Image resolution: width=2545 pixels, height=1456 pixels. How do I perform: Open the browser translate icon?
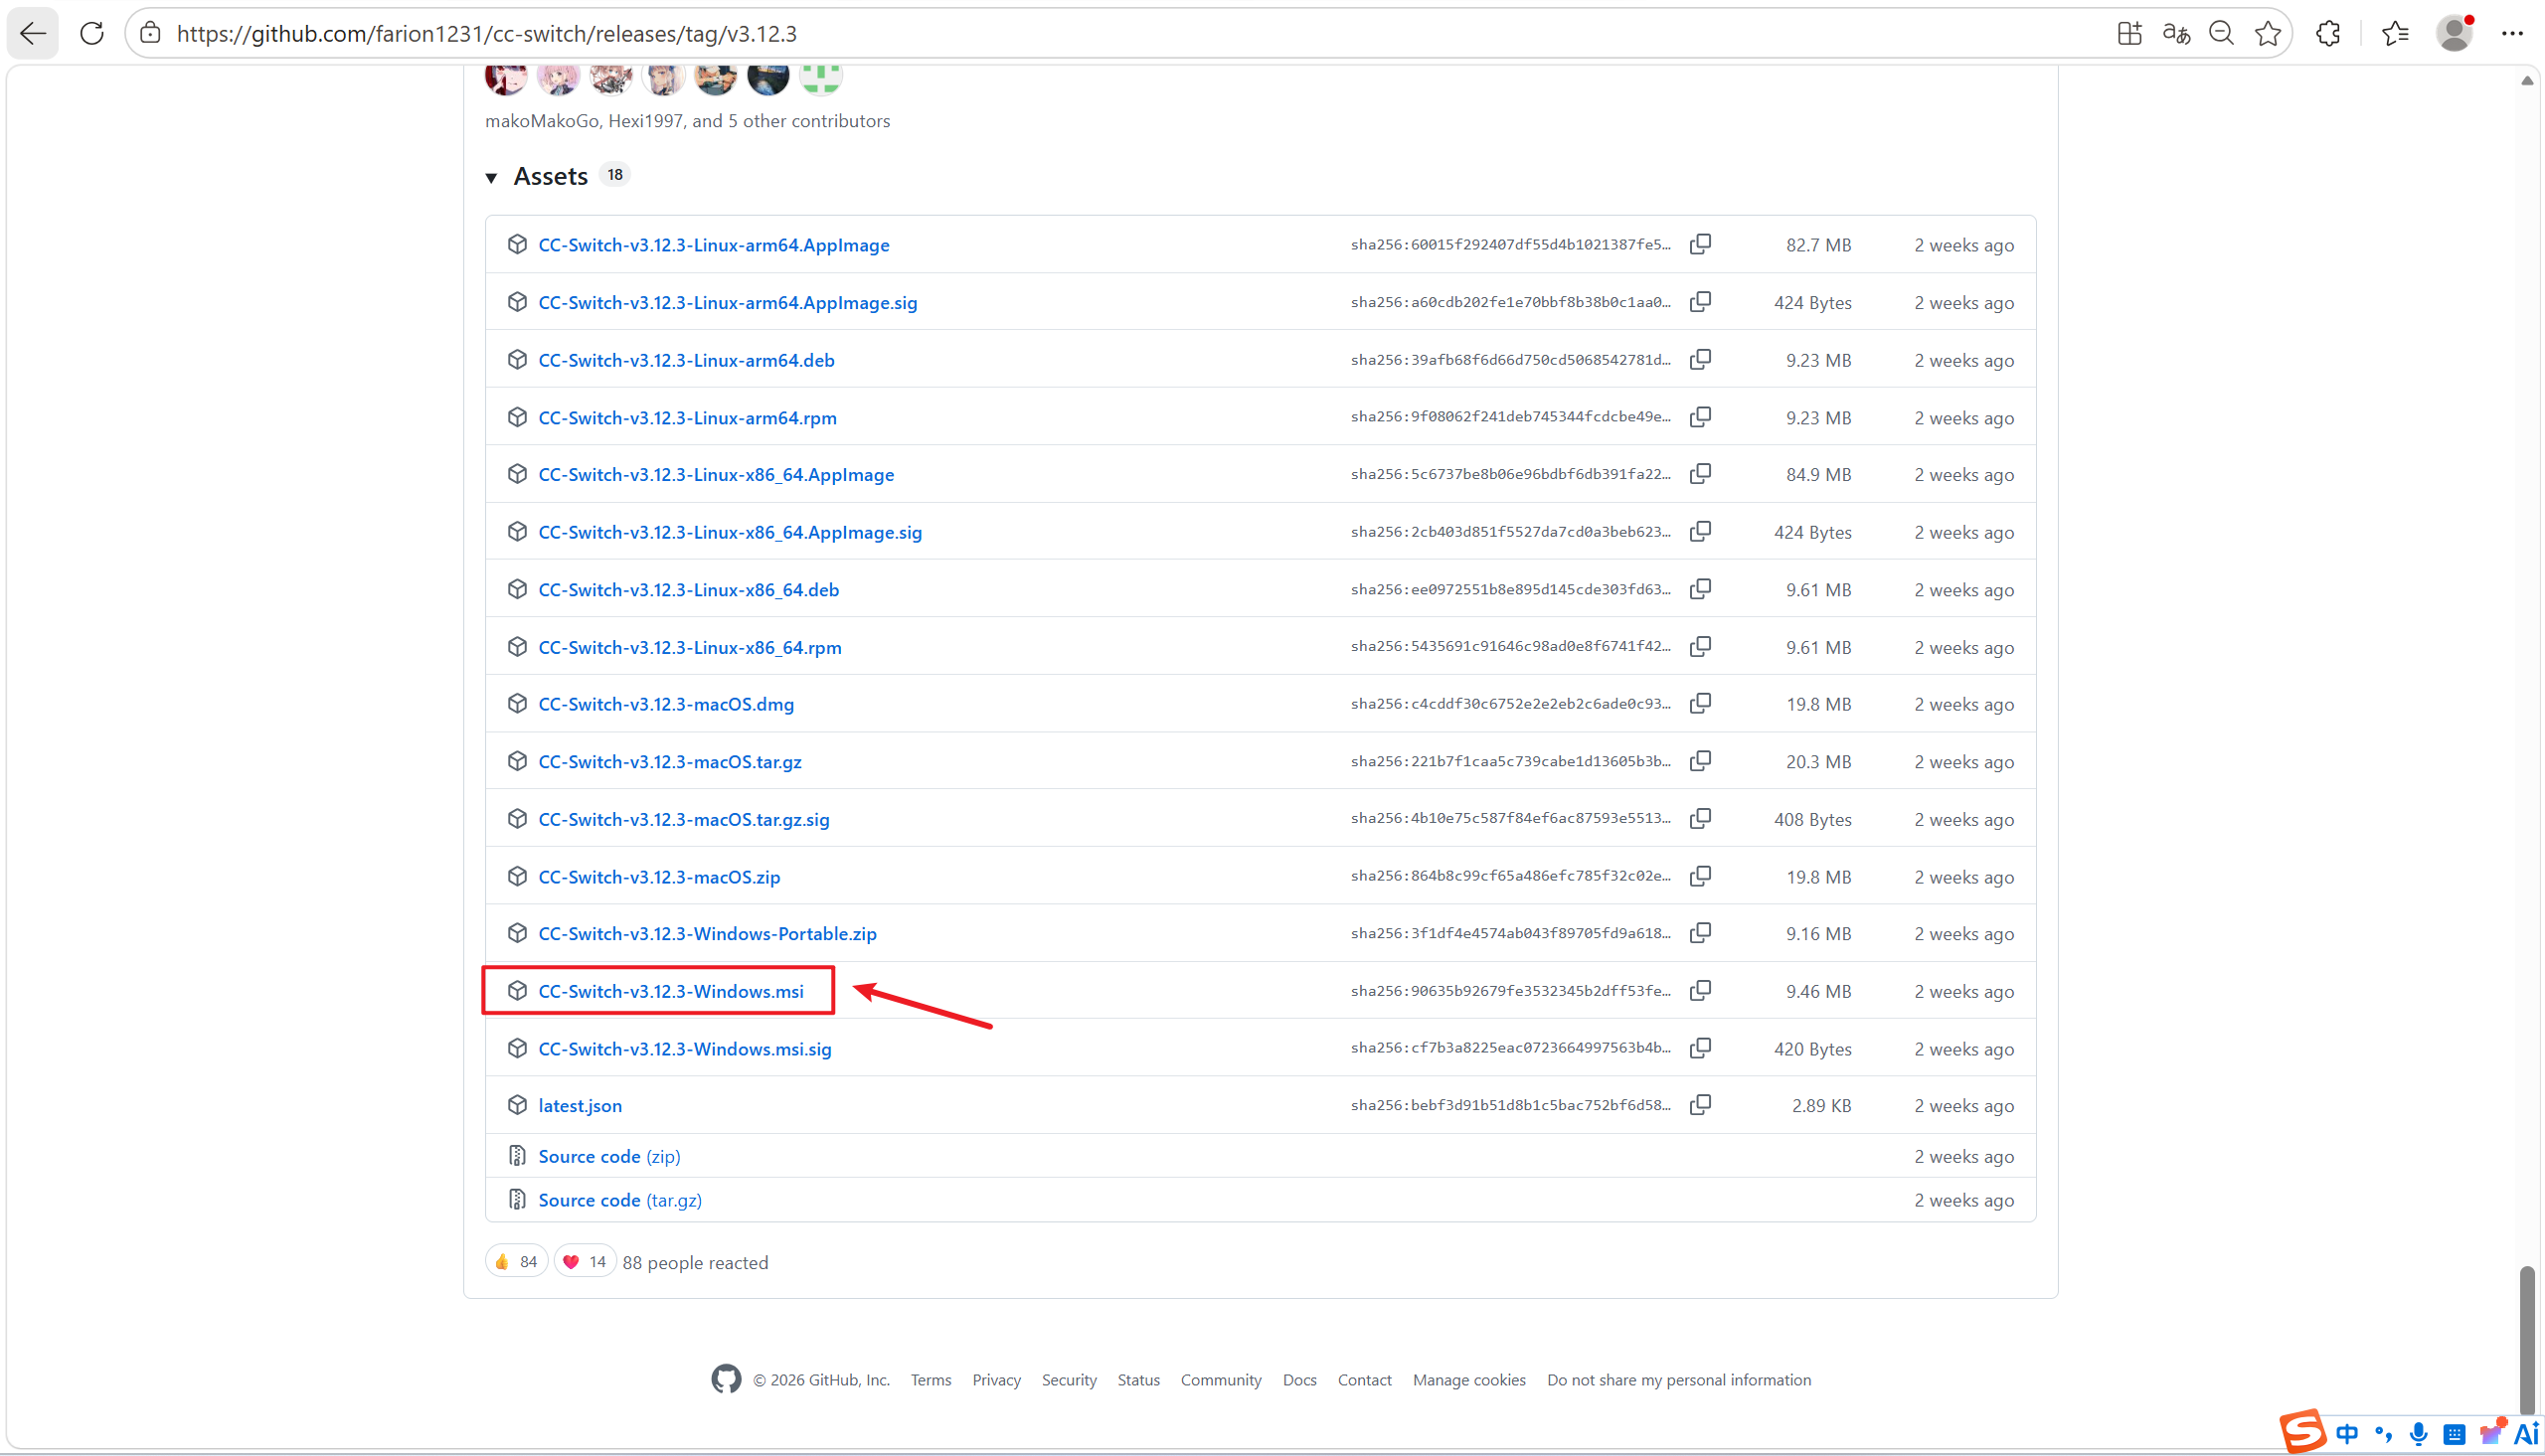tap(2176, 33)
